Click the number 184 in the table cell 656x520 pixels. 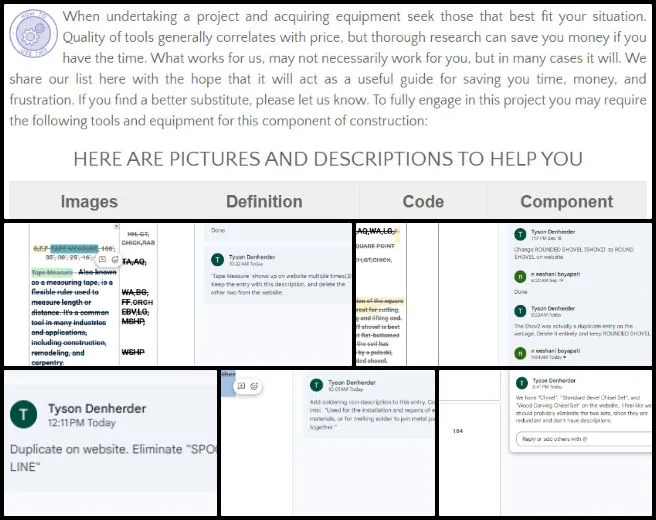pyautogui.click(x=458, y=431)
